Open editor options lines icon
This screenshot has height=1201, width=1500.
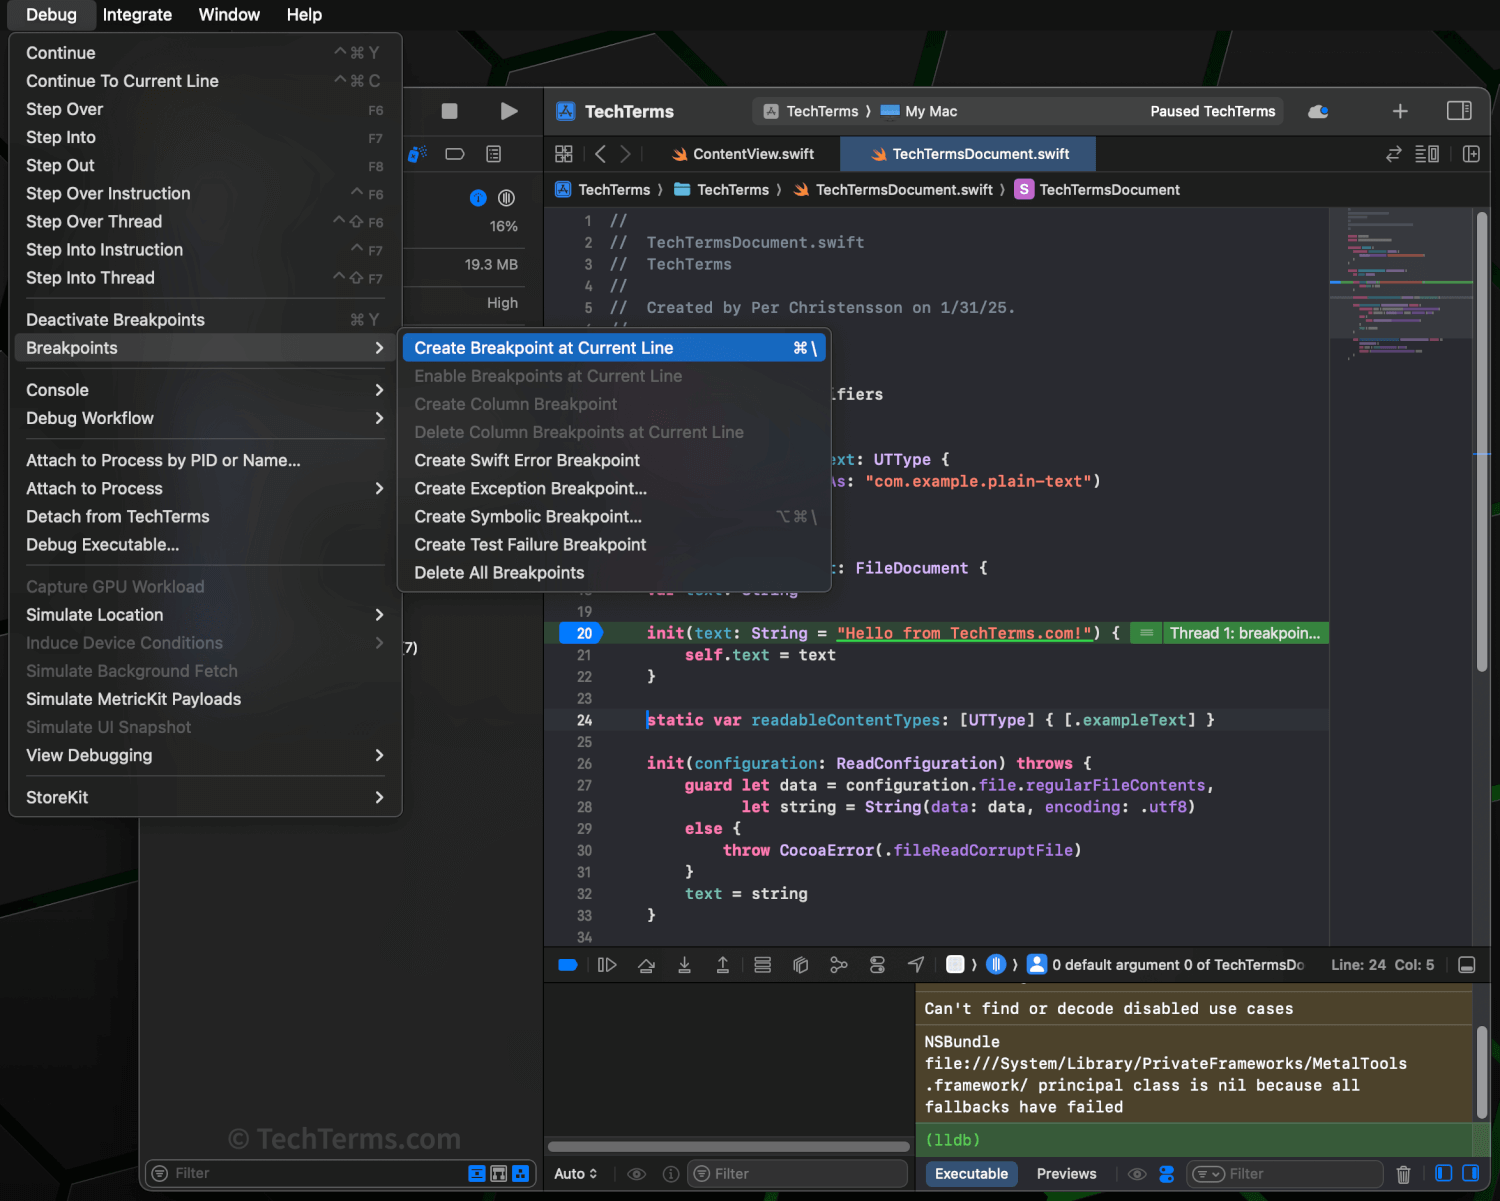(x=1427, y=154)
